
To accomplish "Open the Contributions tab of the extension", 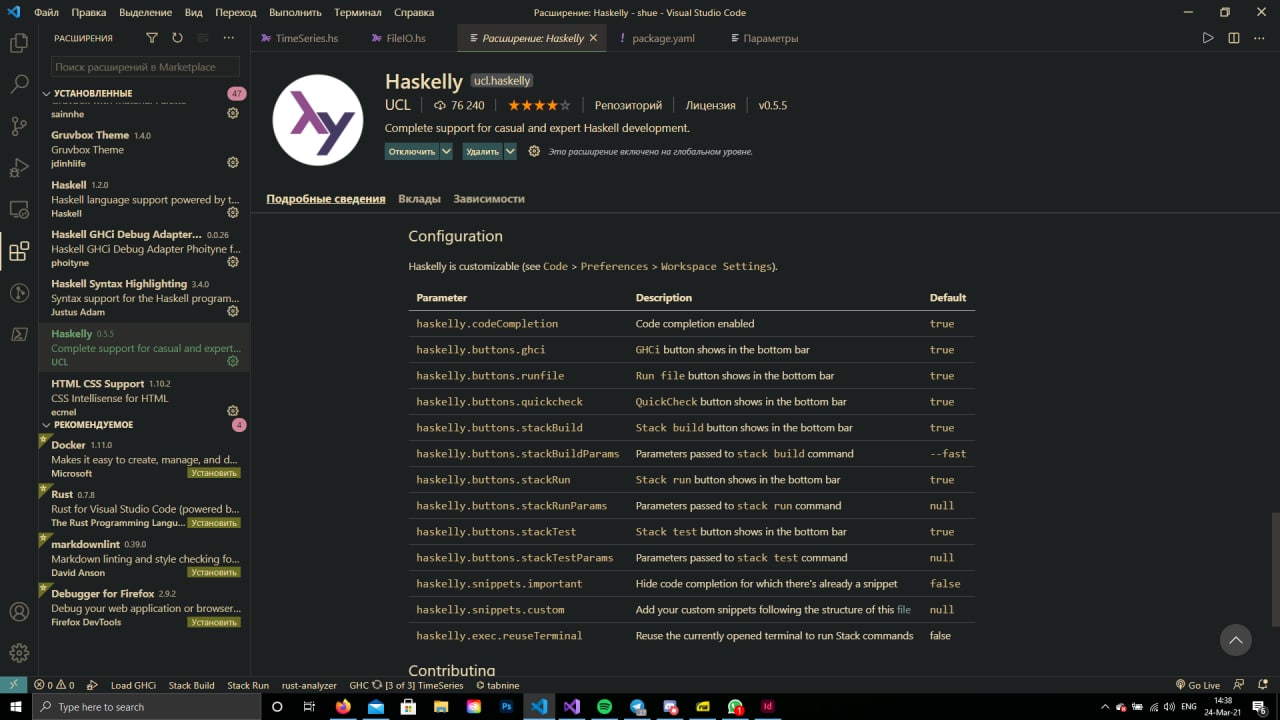I will [x=419, y=199].
